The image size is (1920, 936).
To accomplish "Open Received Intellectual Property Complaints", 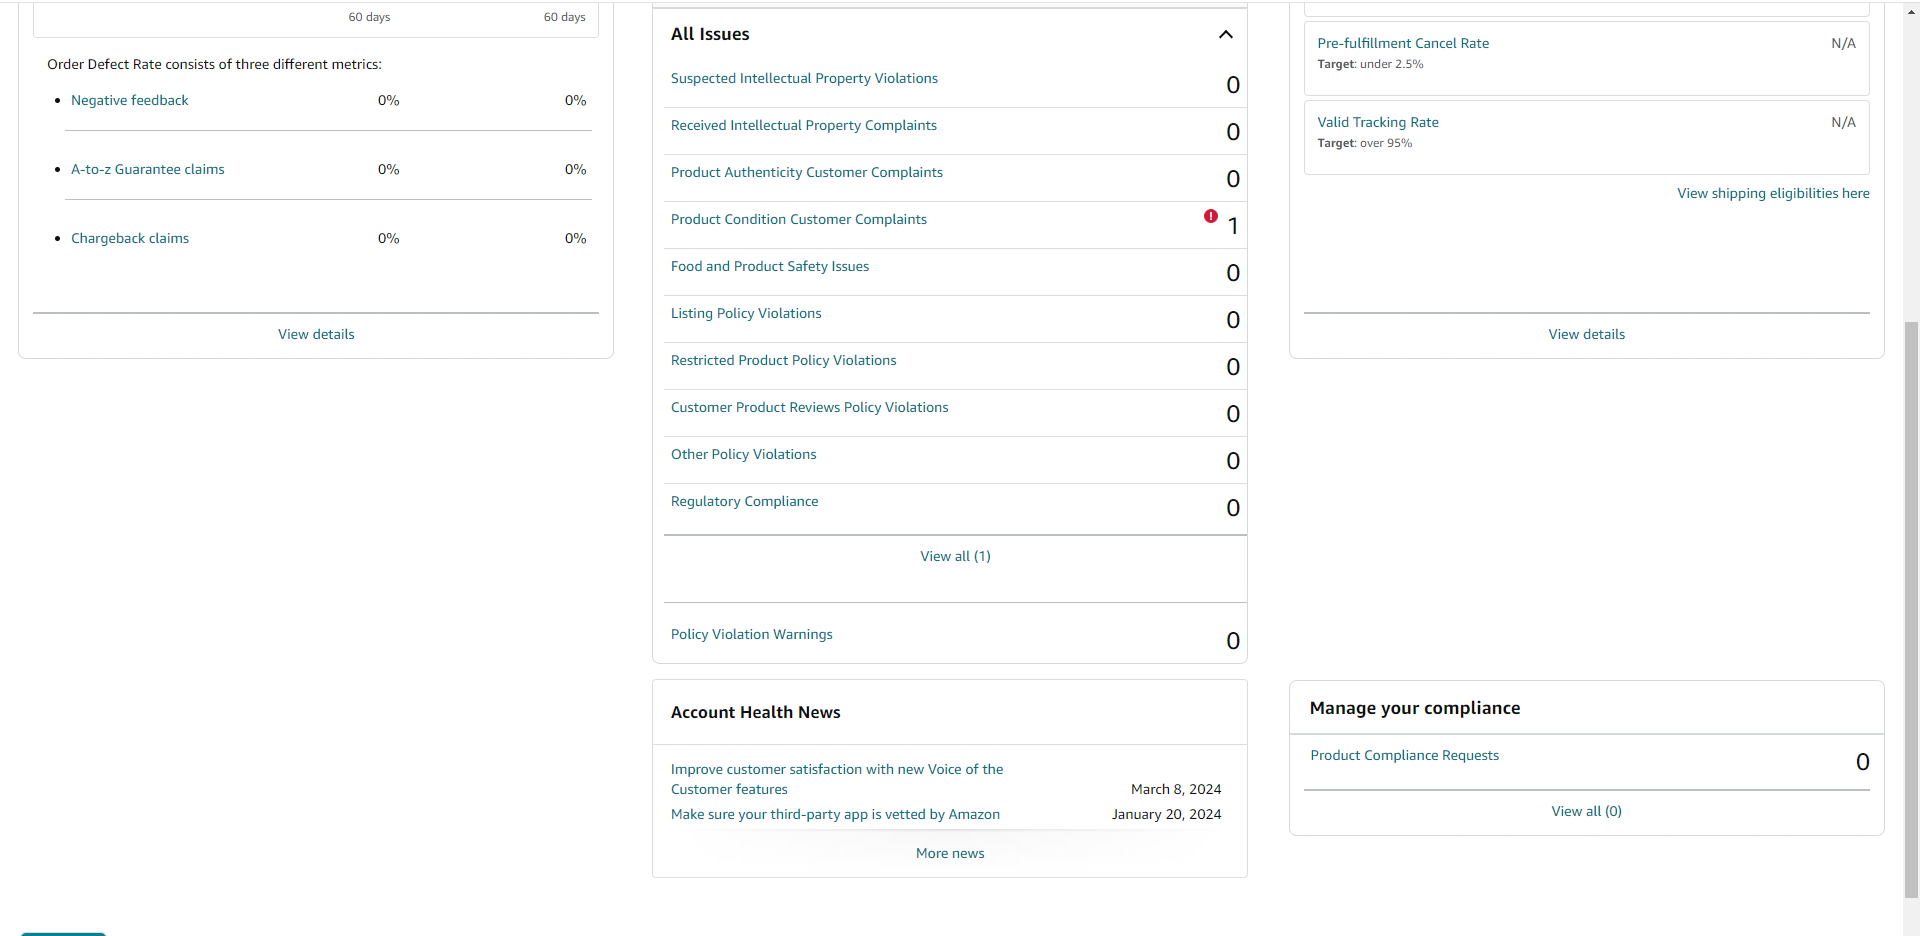I will point(804,125).
